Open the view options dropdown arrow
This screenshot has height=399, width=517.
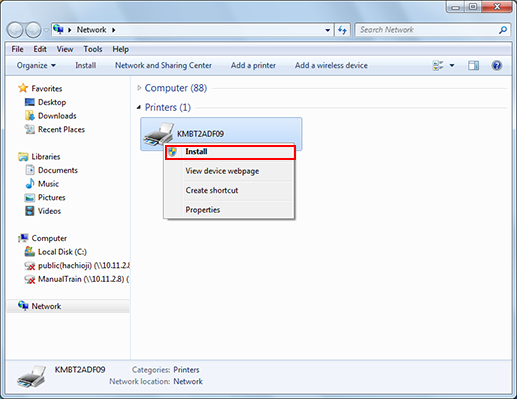pos(452,65)
